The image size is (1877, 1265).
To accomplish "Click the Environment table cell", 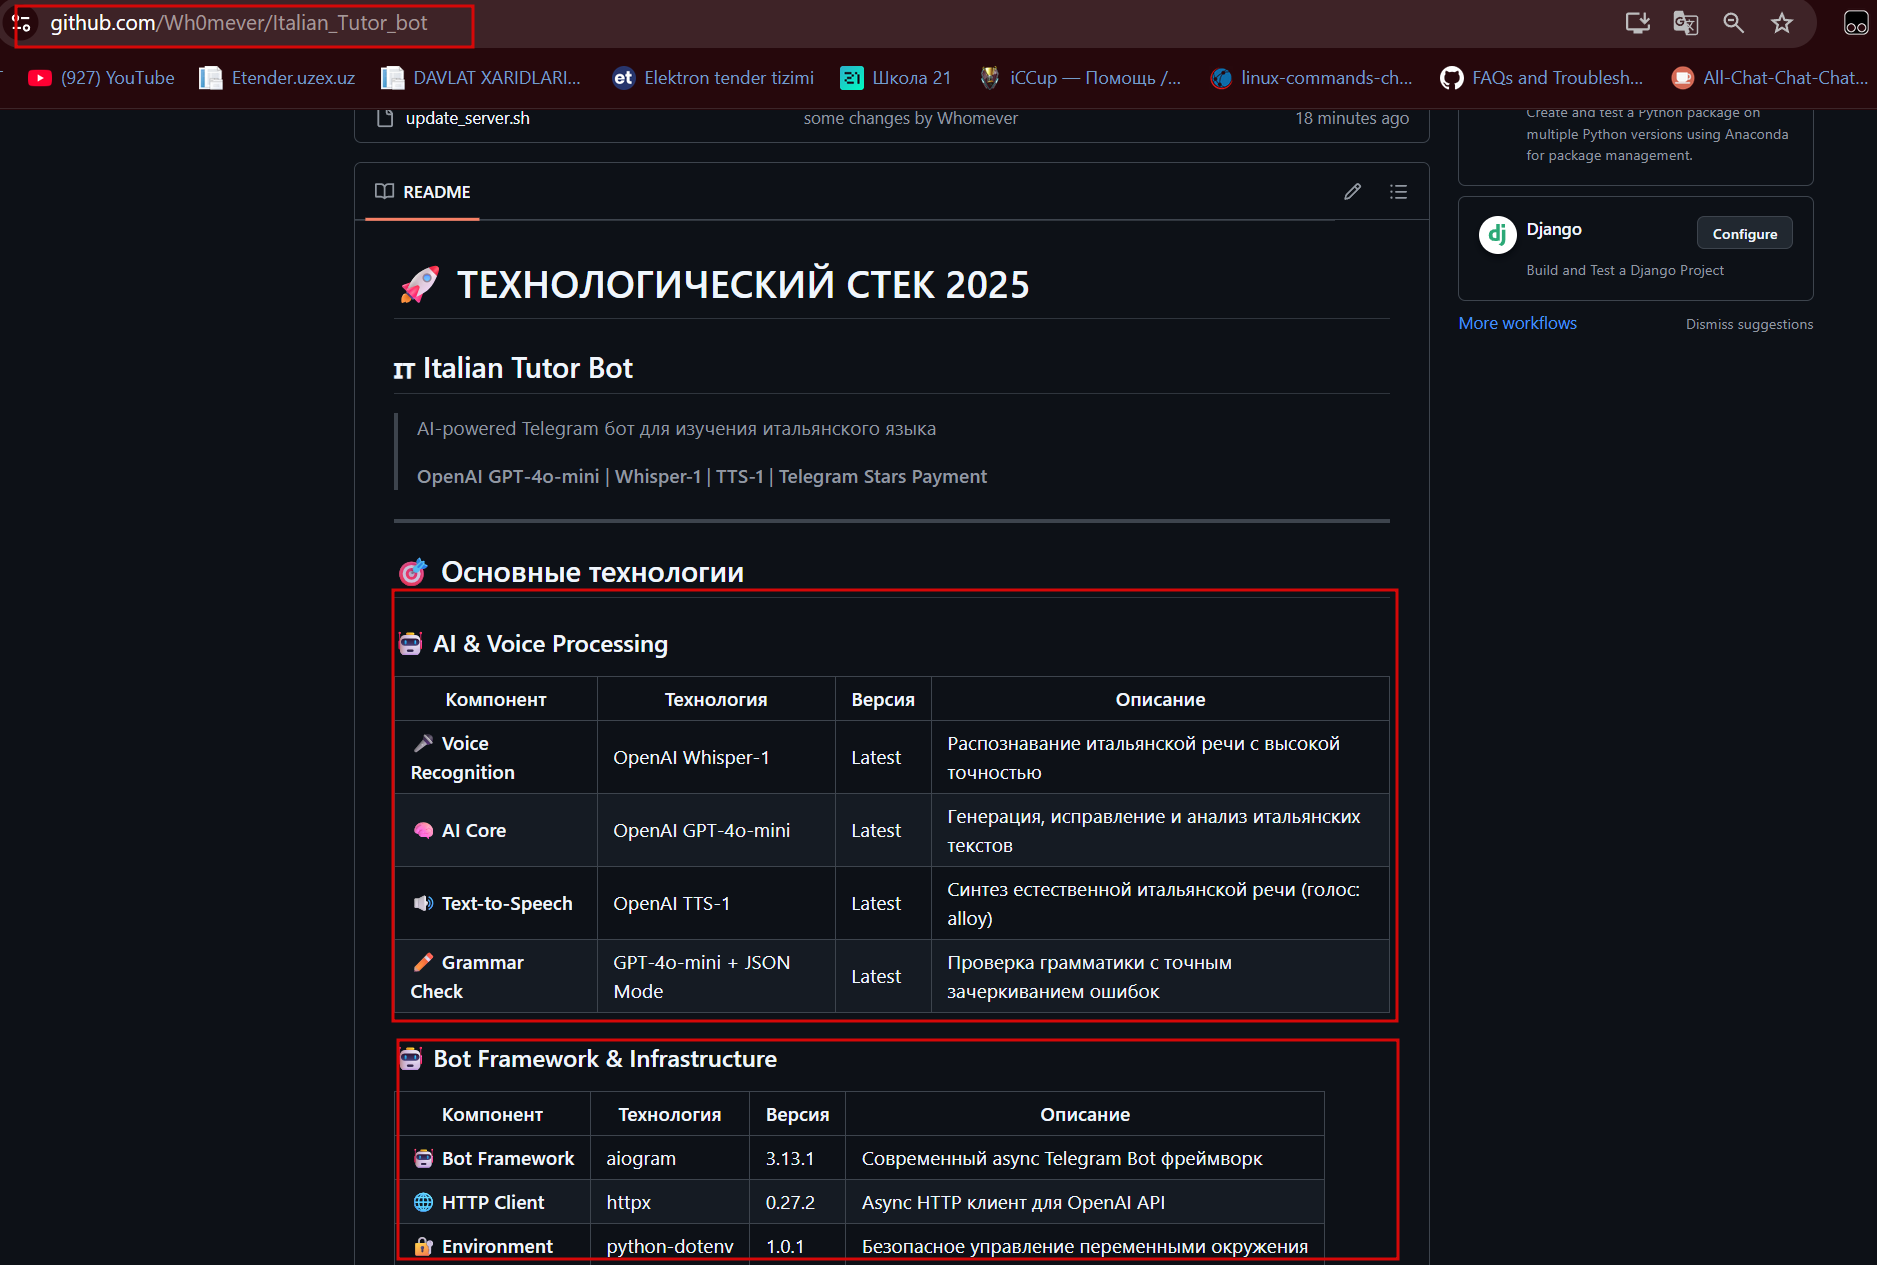I will click(493, 1245).
